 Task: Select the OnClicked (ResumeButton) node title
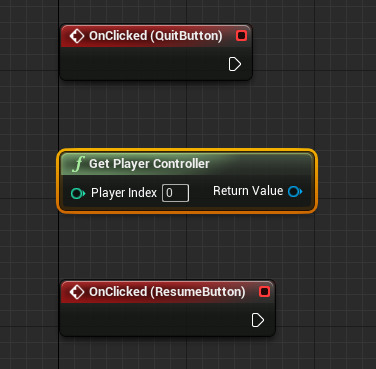(x=167, y=292)
